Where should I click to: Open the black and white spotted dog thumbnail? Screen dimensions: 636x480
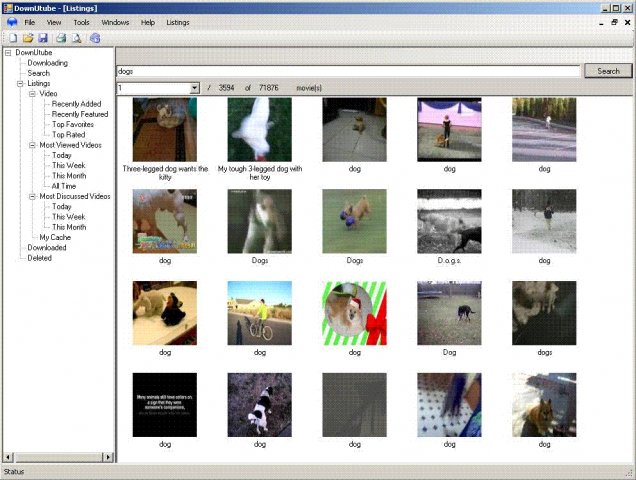coord(260,405)
